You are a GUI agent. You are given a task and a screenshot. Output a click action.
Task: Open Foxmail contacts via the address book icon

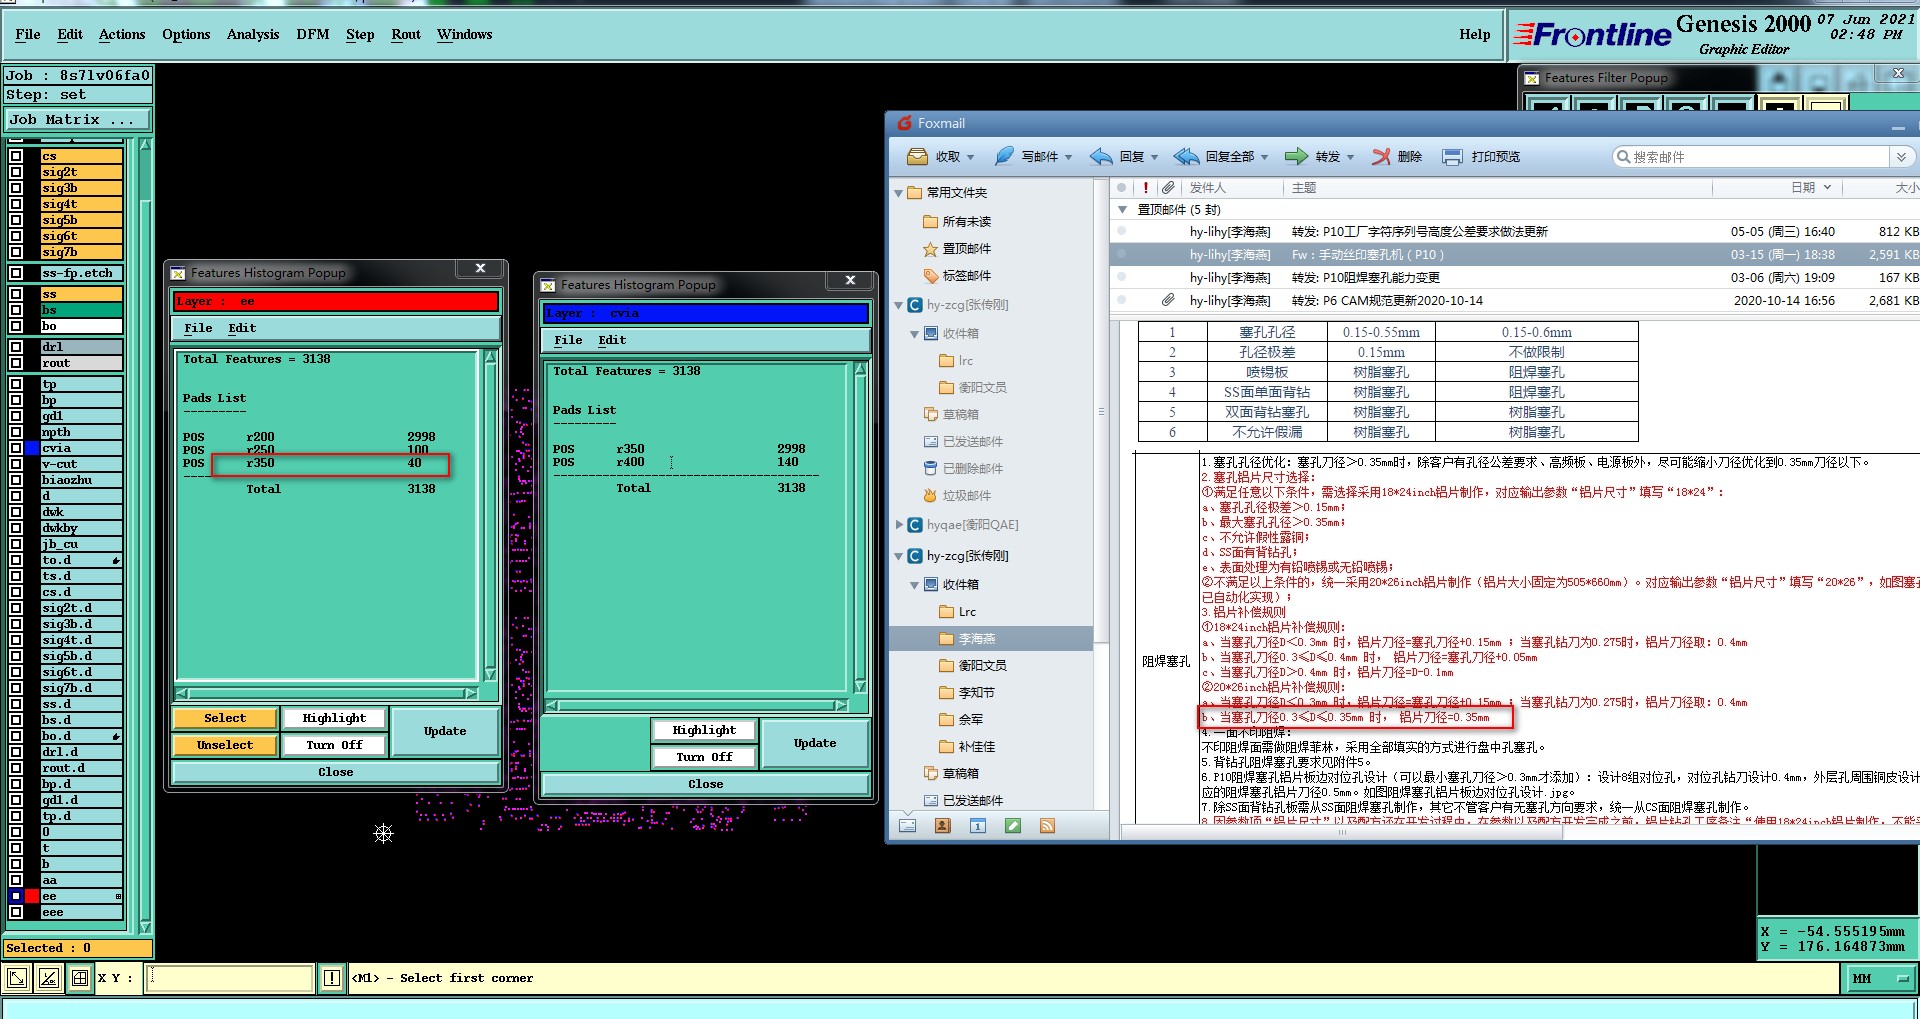[942, 826]
